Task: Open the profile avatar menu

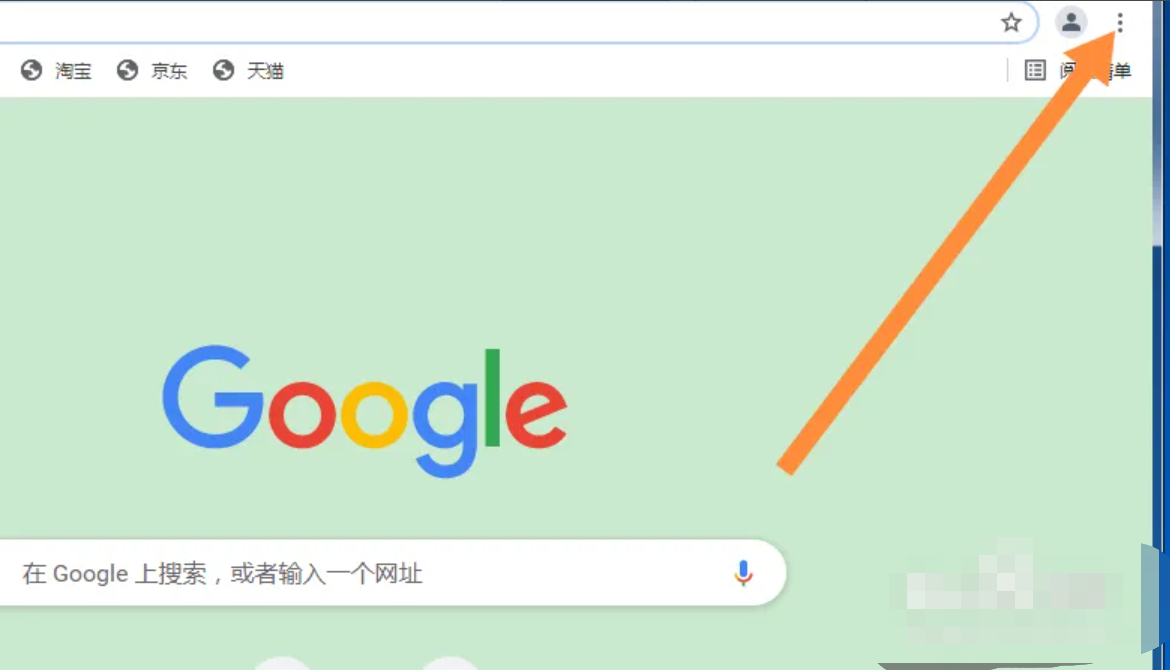Action: click(x=1071, y=22)
